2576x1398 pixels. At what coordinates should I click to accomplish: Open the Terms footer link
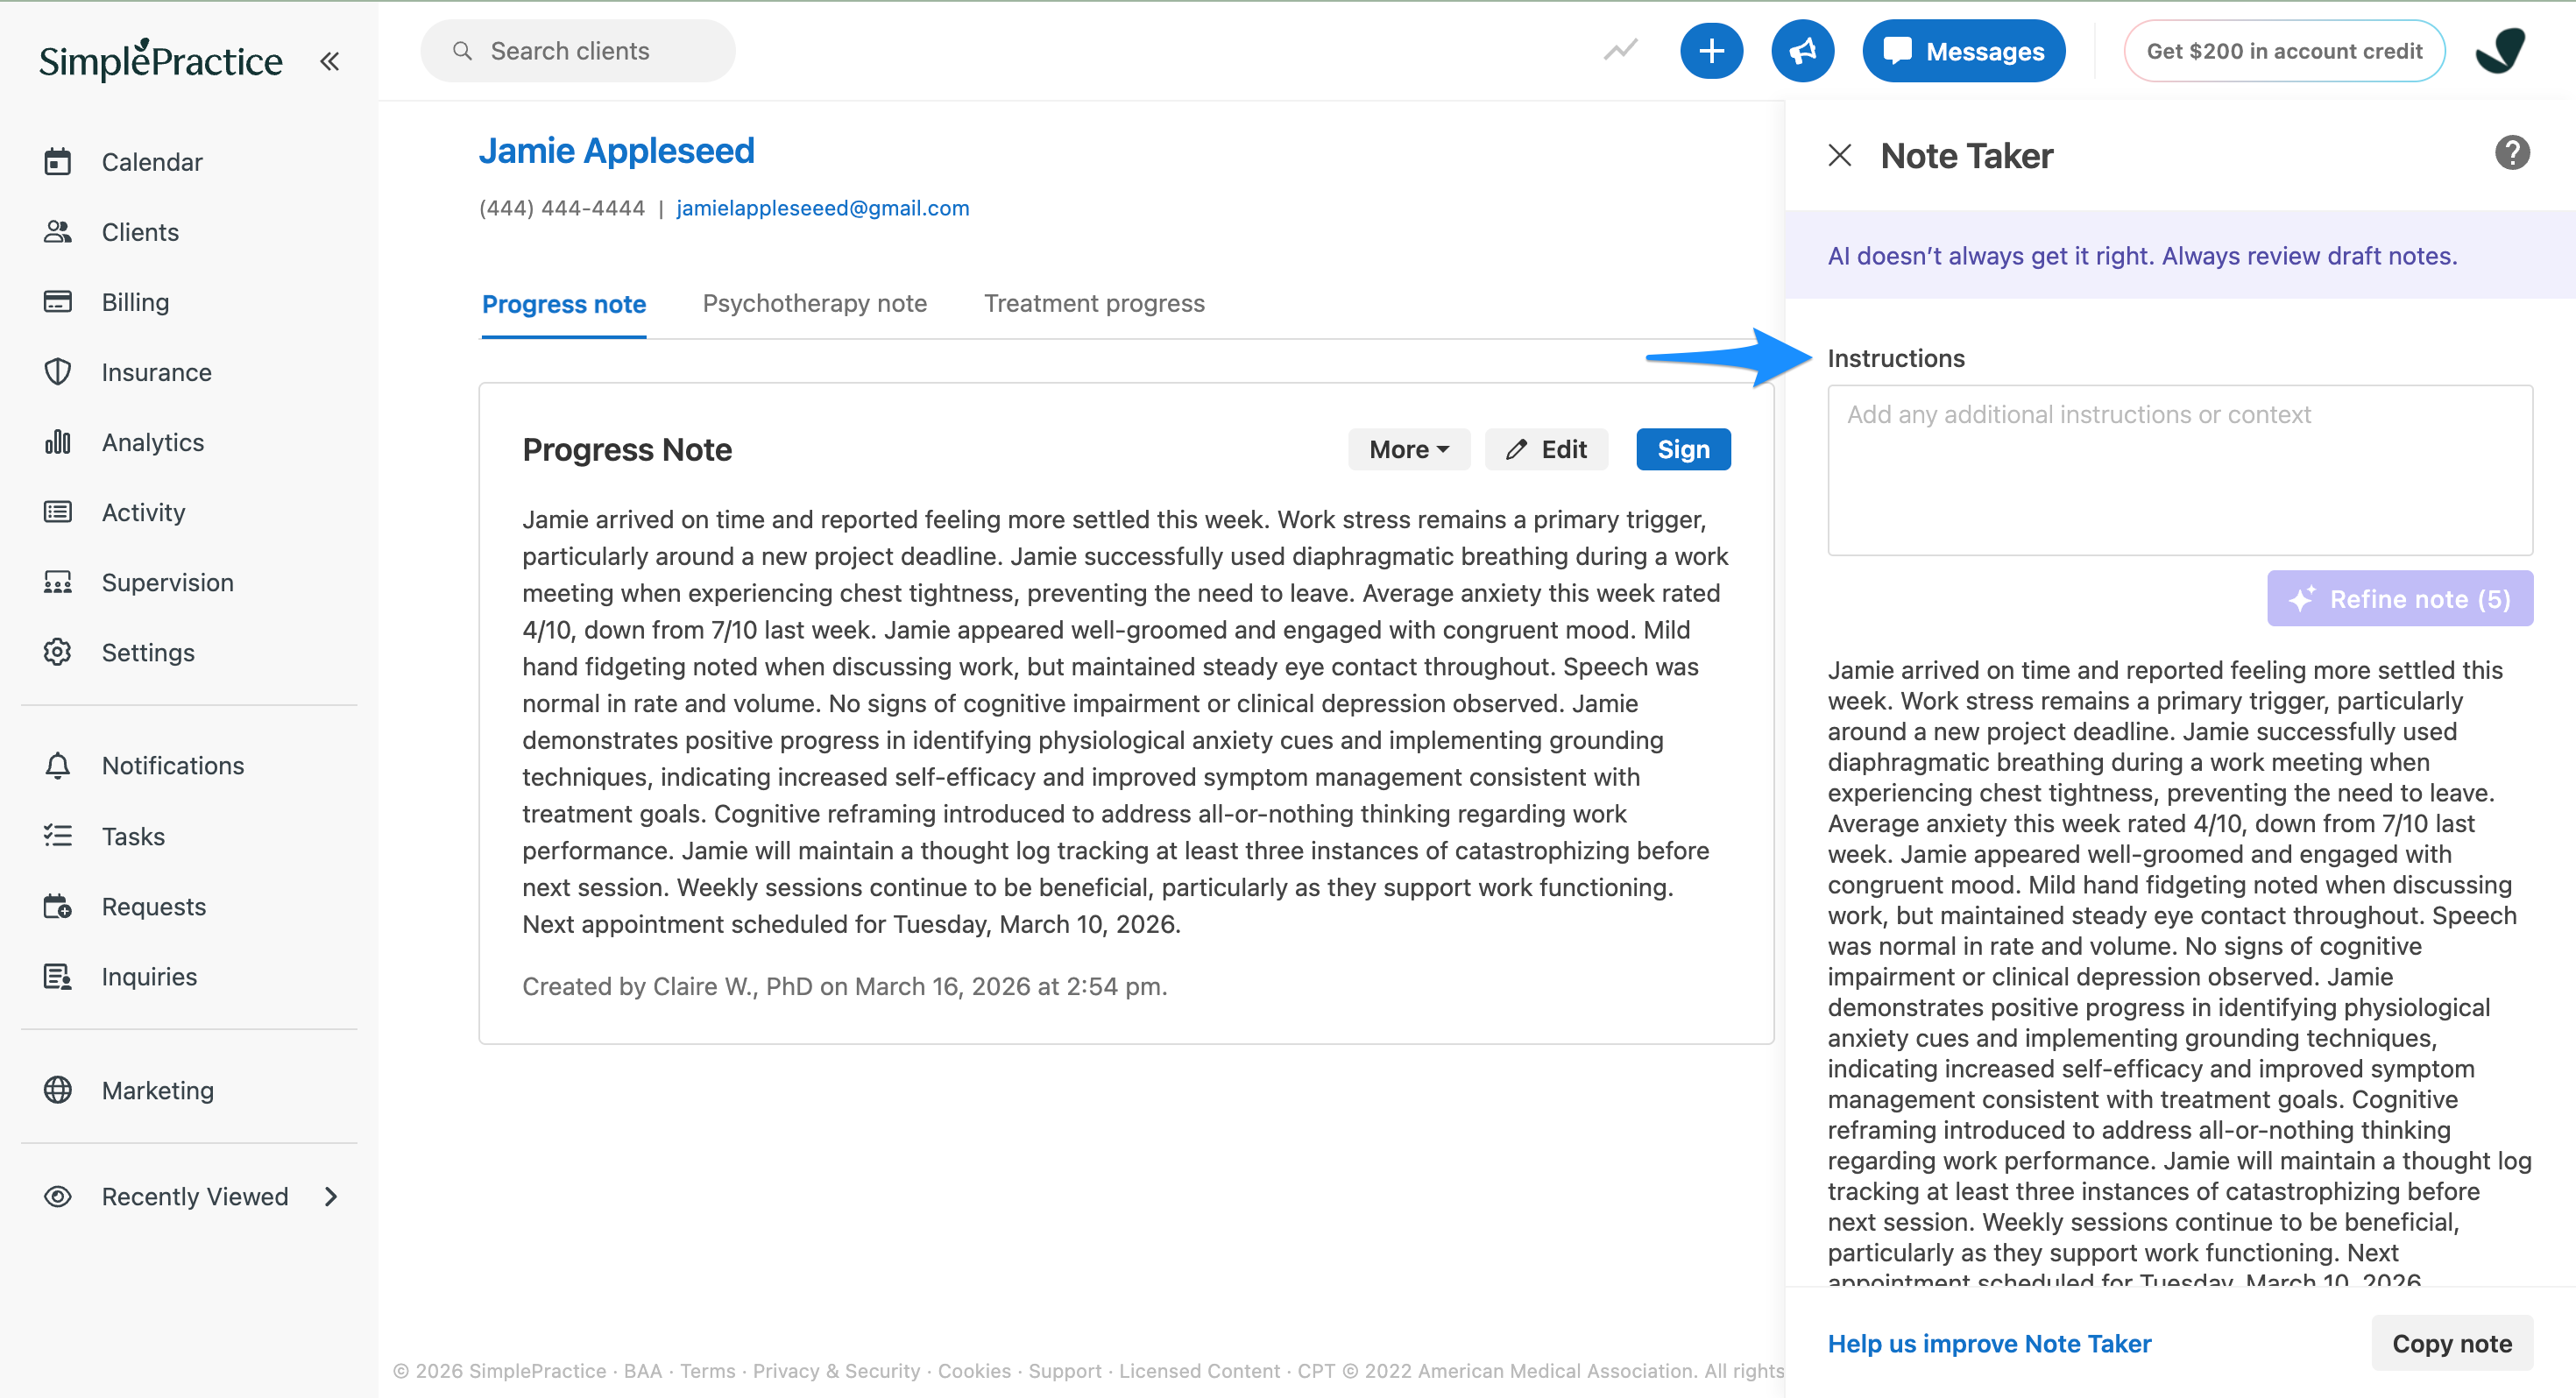pyautogui.click(x=707, y=1371)
